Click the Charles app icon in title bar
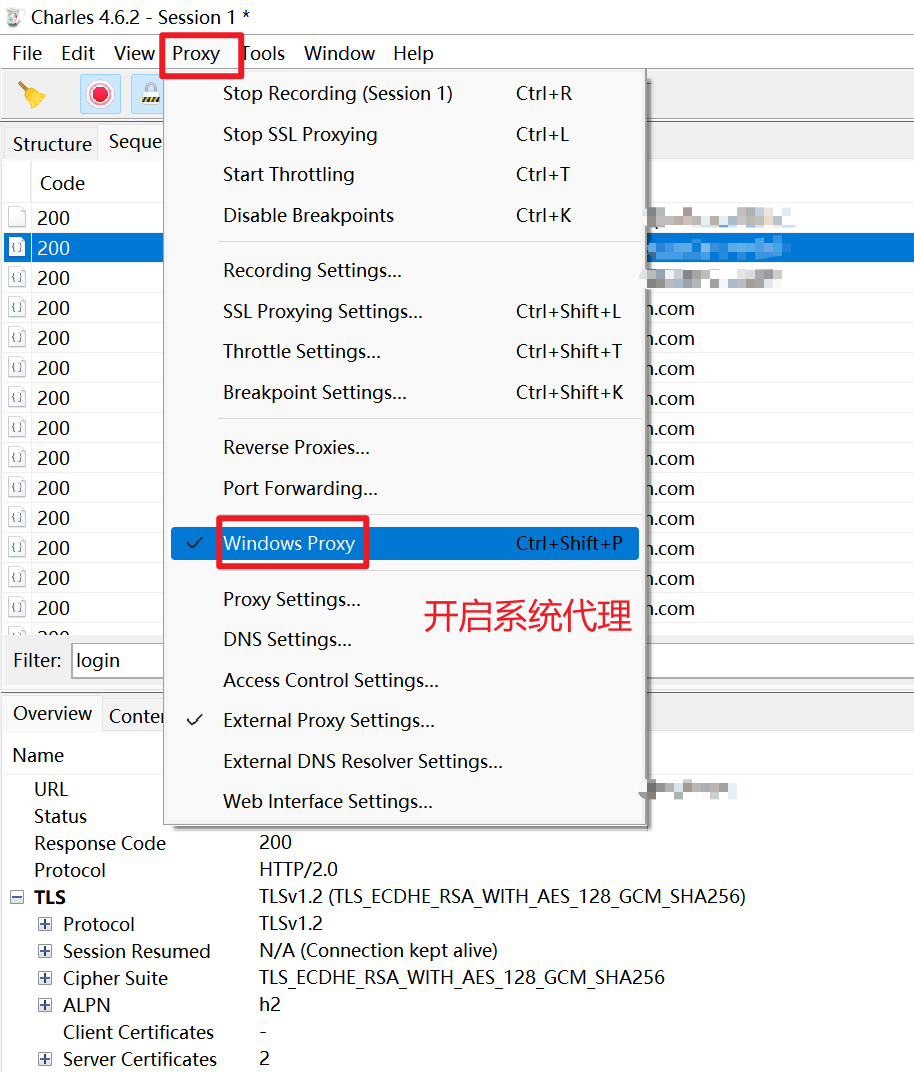914x1072 pixels. (14, 17)
